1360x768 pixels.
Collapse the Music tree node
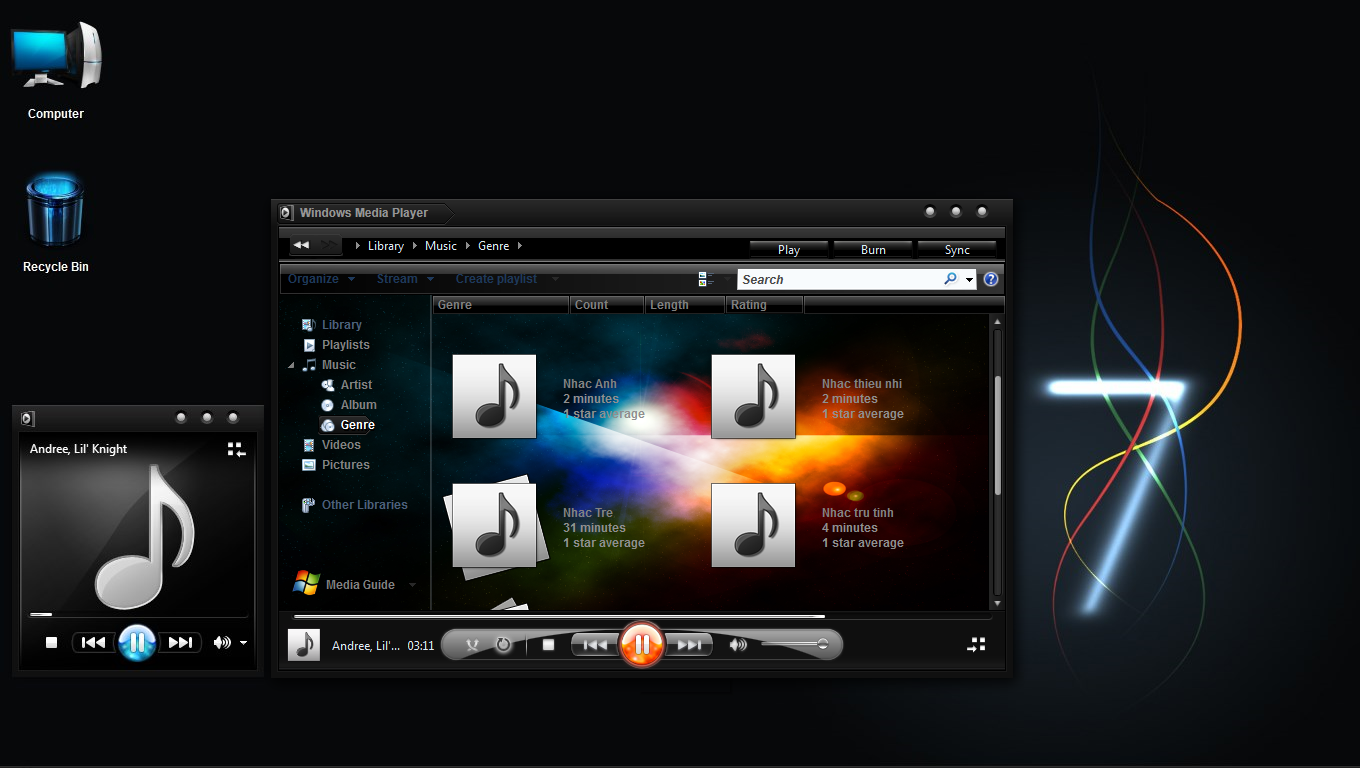(291, 366)
